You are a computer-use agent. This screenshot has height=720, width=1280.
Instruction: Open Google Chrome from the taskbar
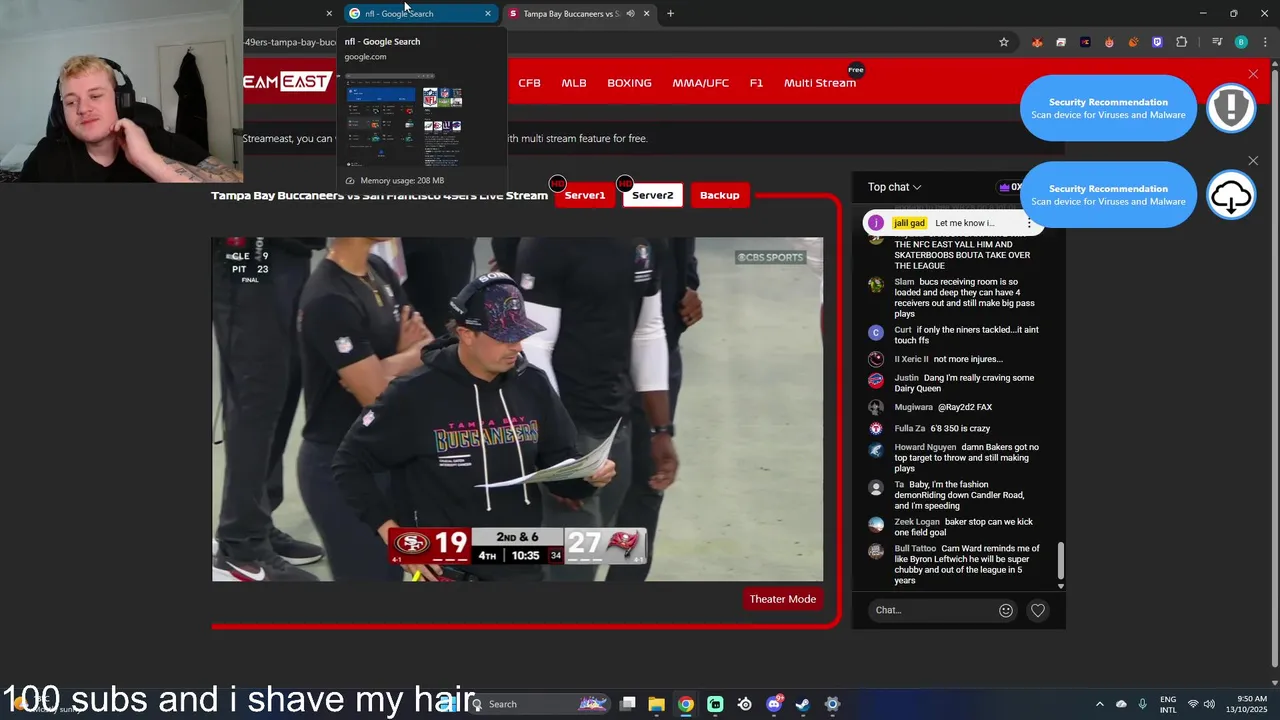[685, 704]
